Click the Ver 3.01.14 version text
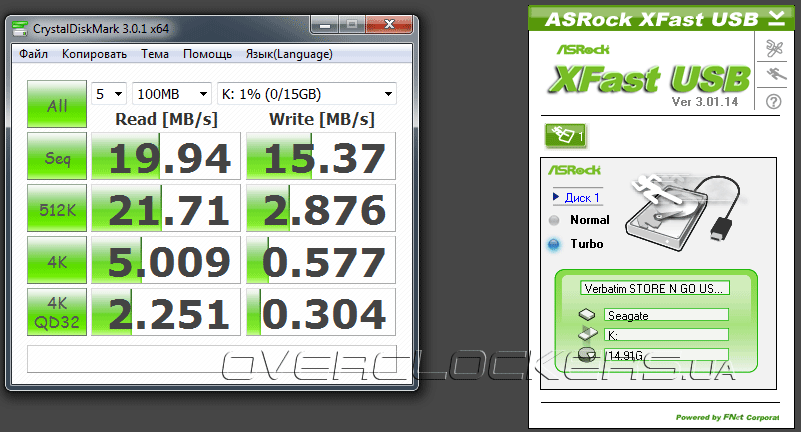 705,102
